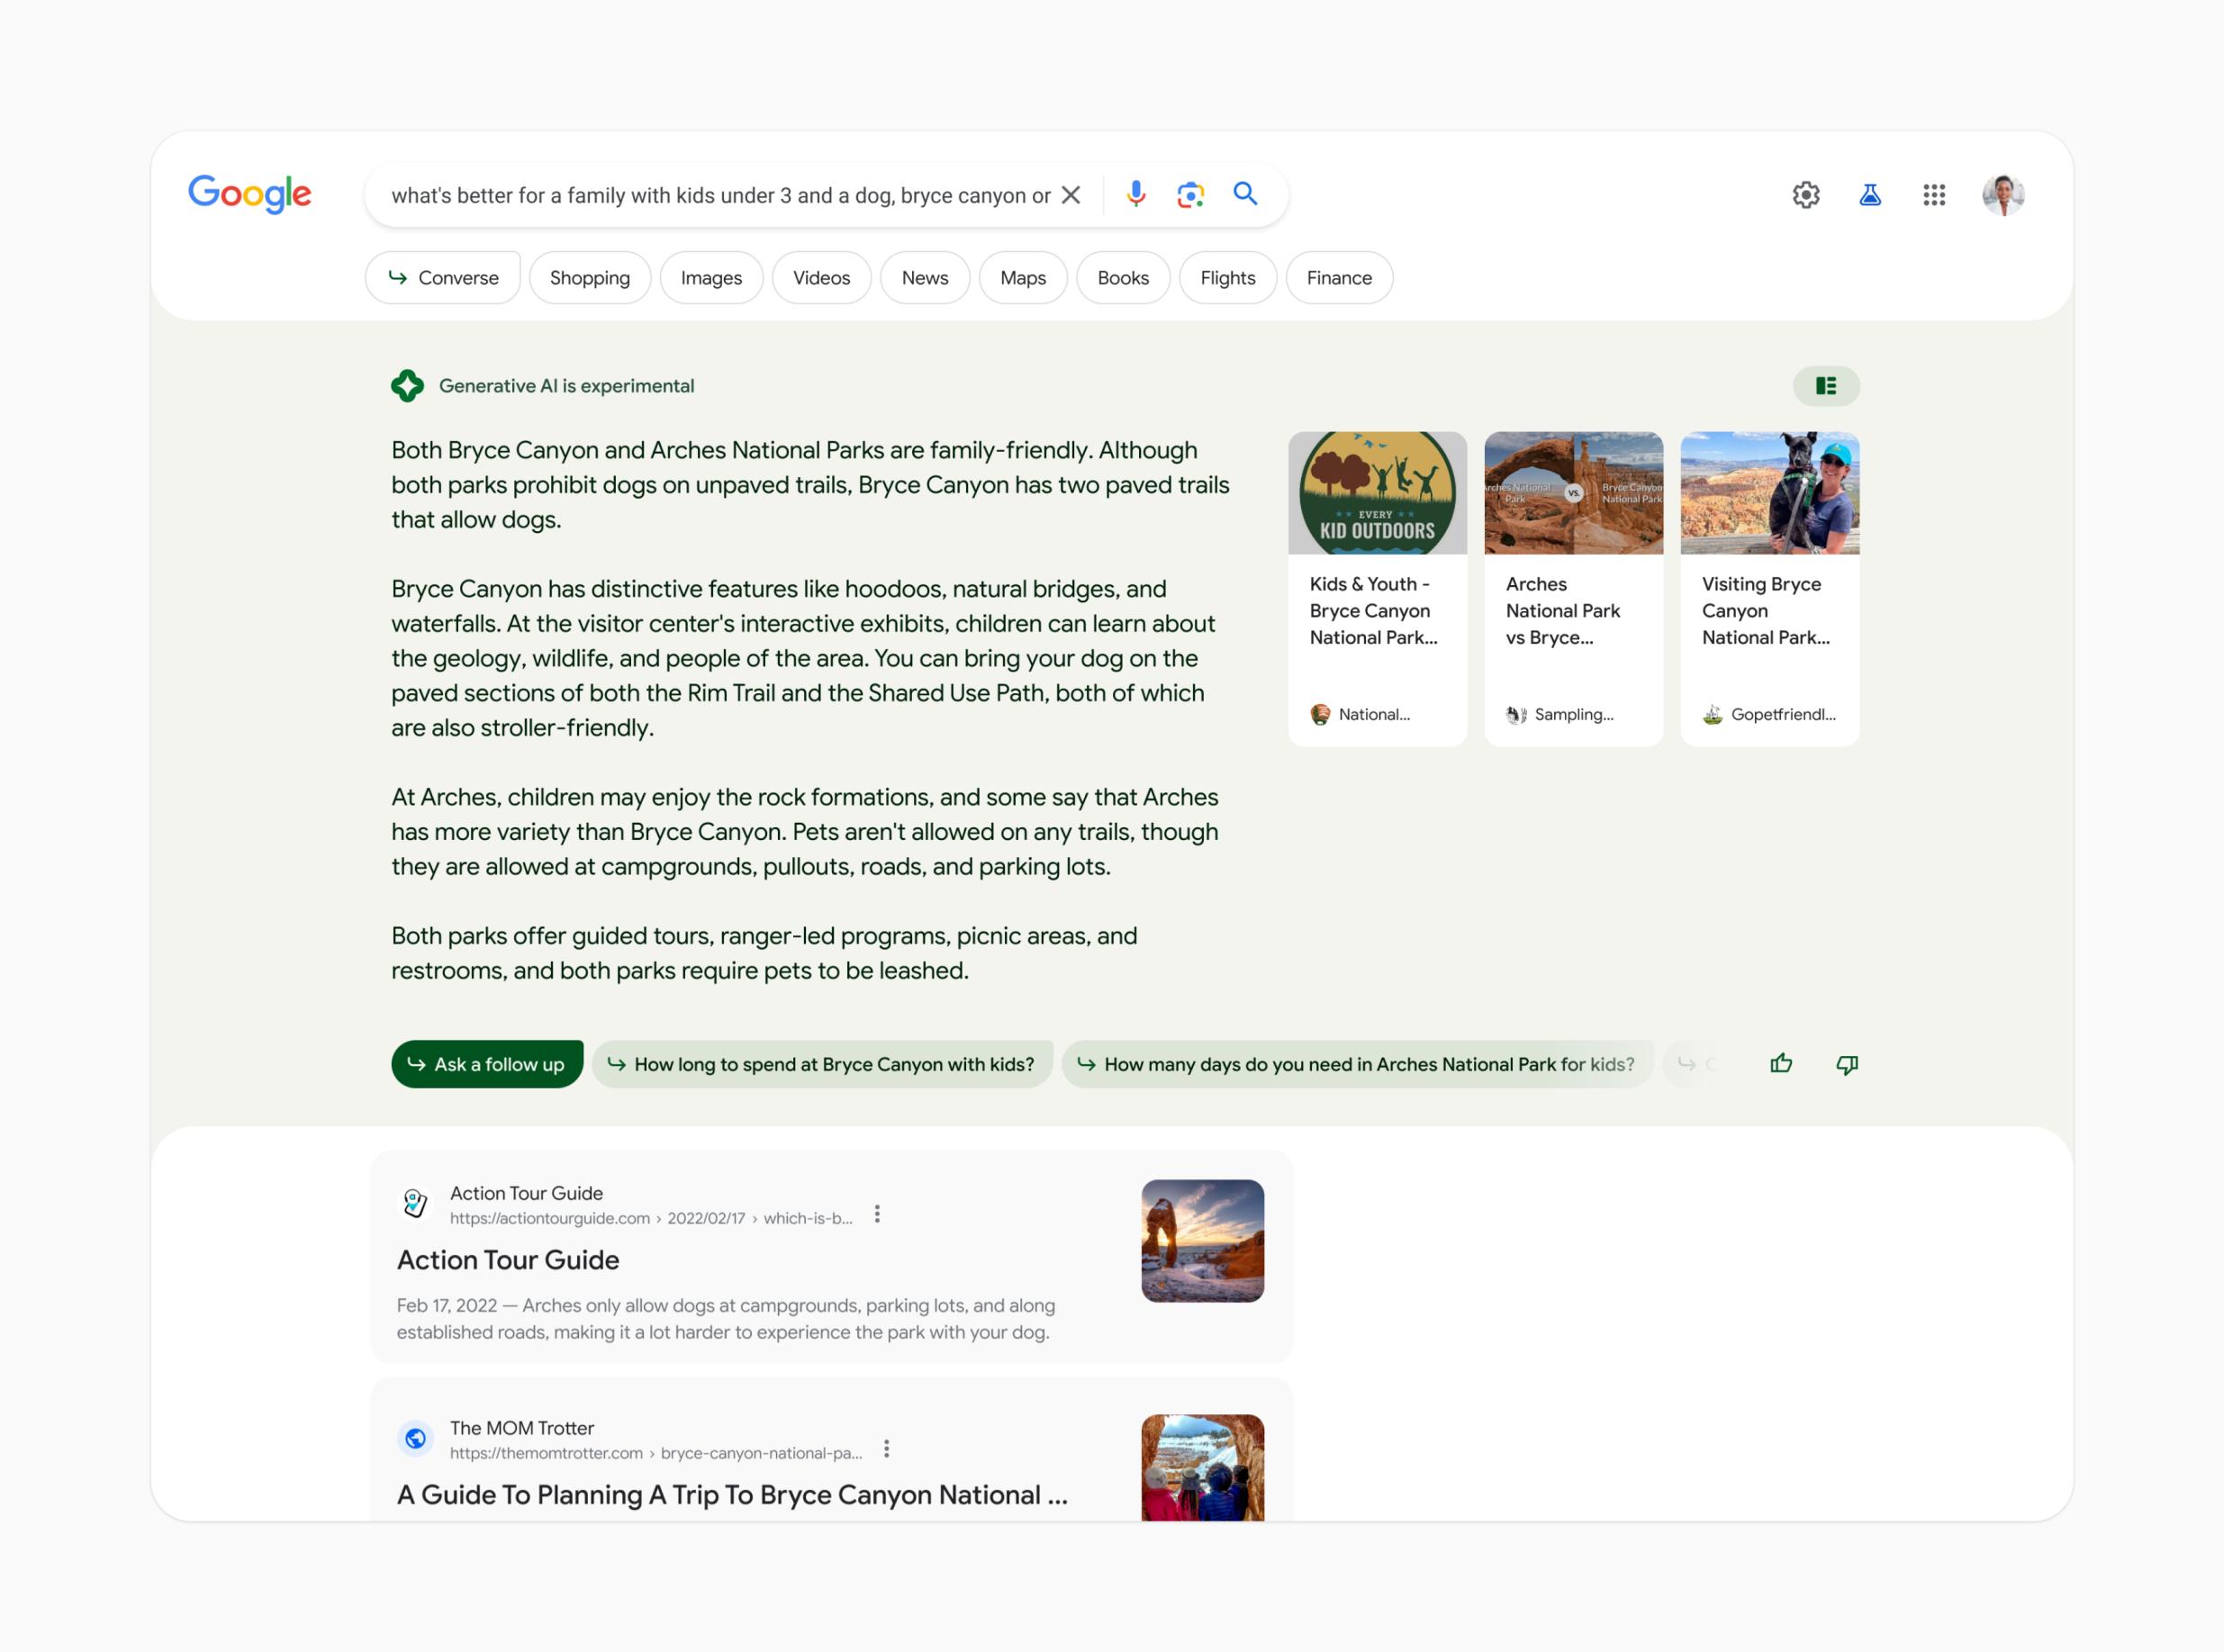Click the Generative AI green diamond icon
Screen dimensions: 2224x1652
coord(406,385)
